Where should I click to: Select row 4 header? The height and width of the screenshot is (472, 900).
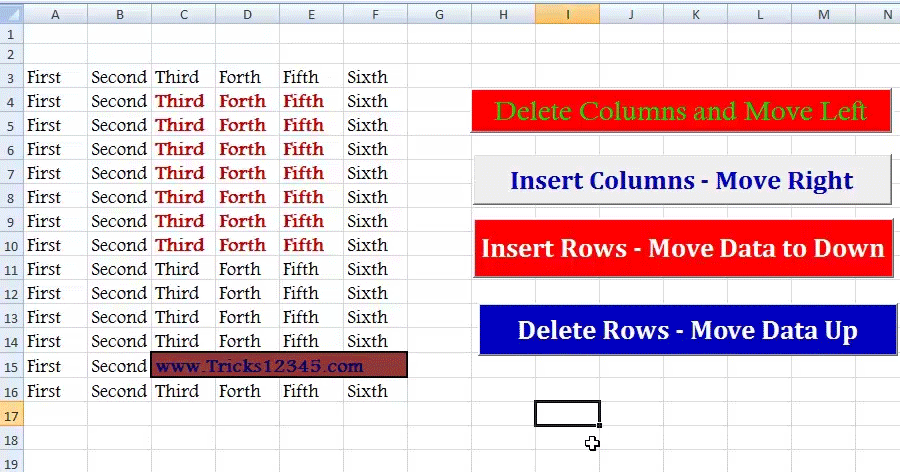11,102
